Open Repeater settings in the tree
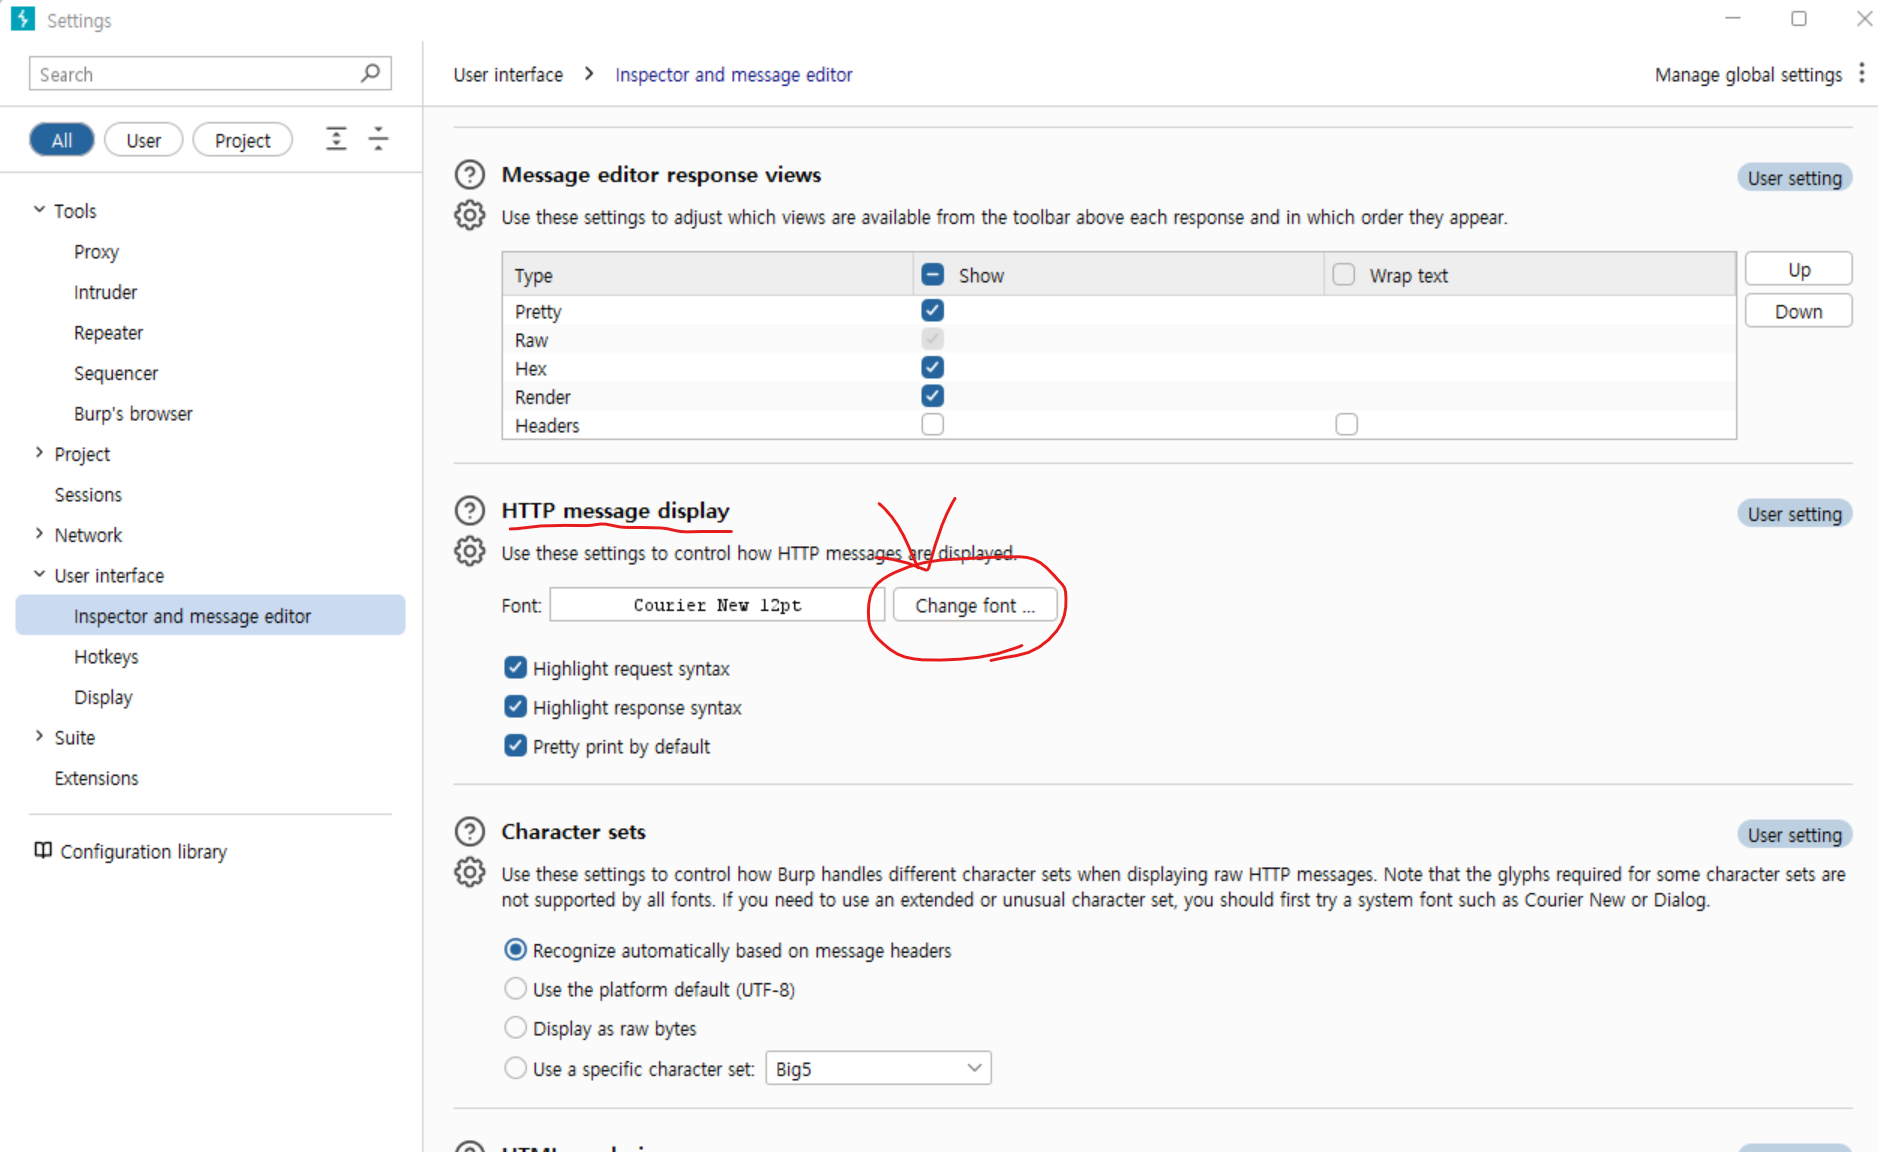The width and height of the screenshot is (1878, 1152). (108, 333)
